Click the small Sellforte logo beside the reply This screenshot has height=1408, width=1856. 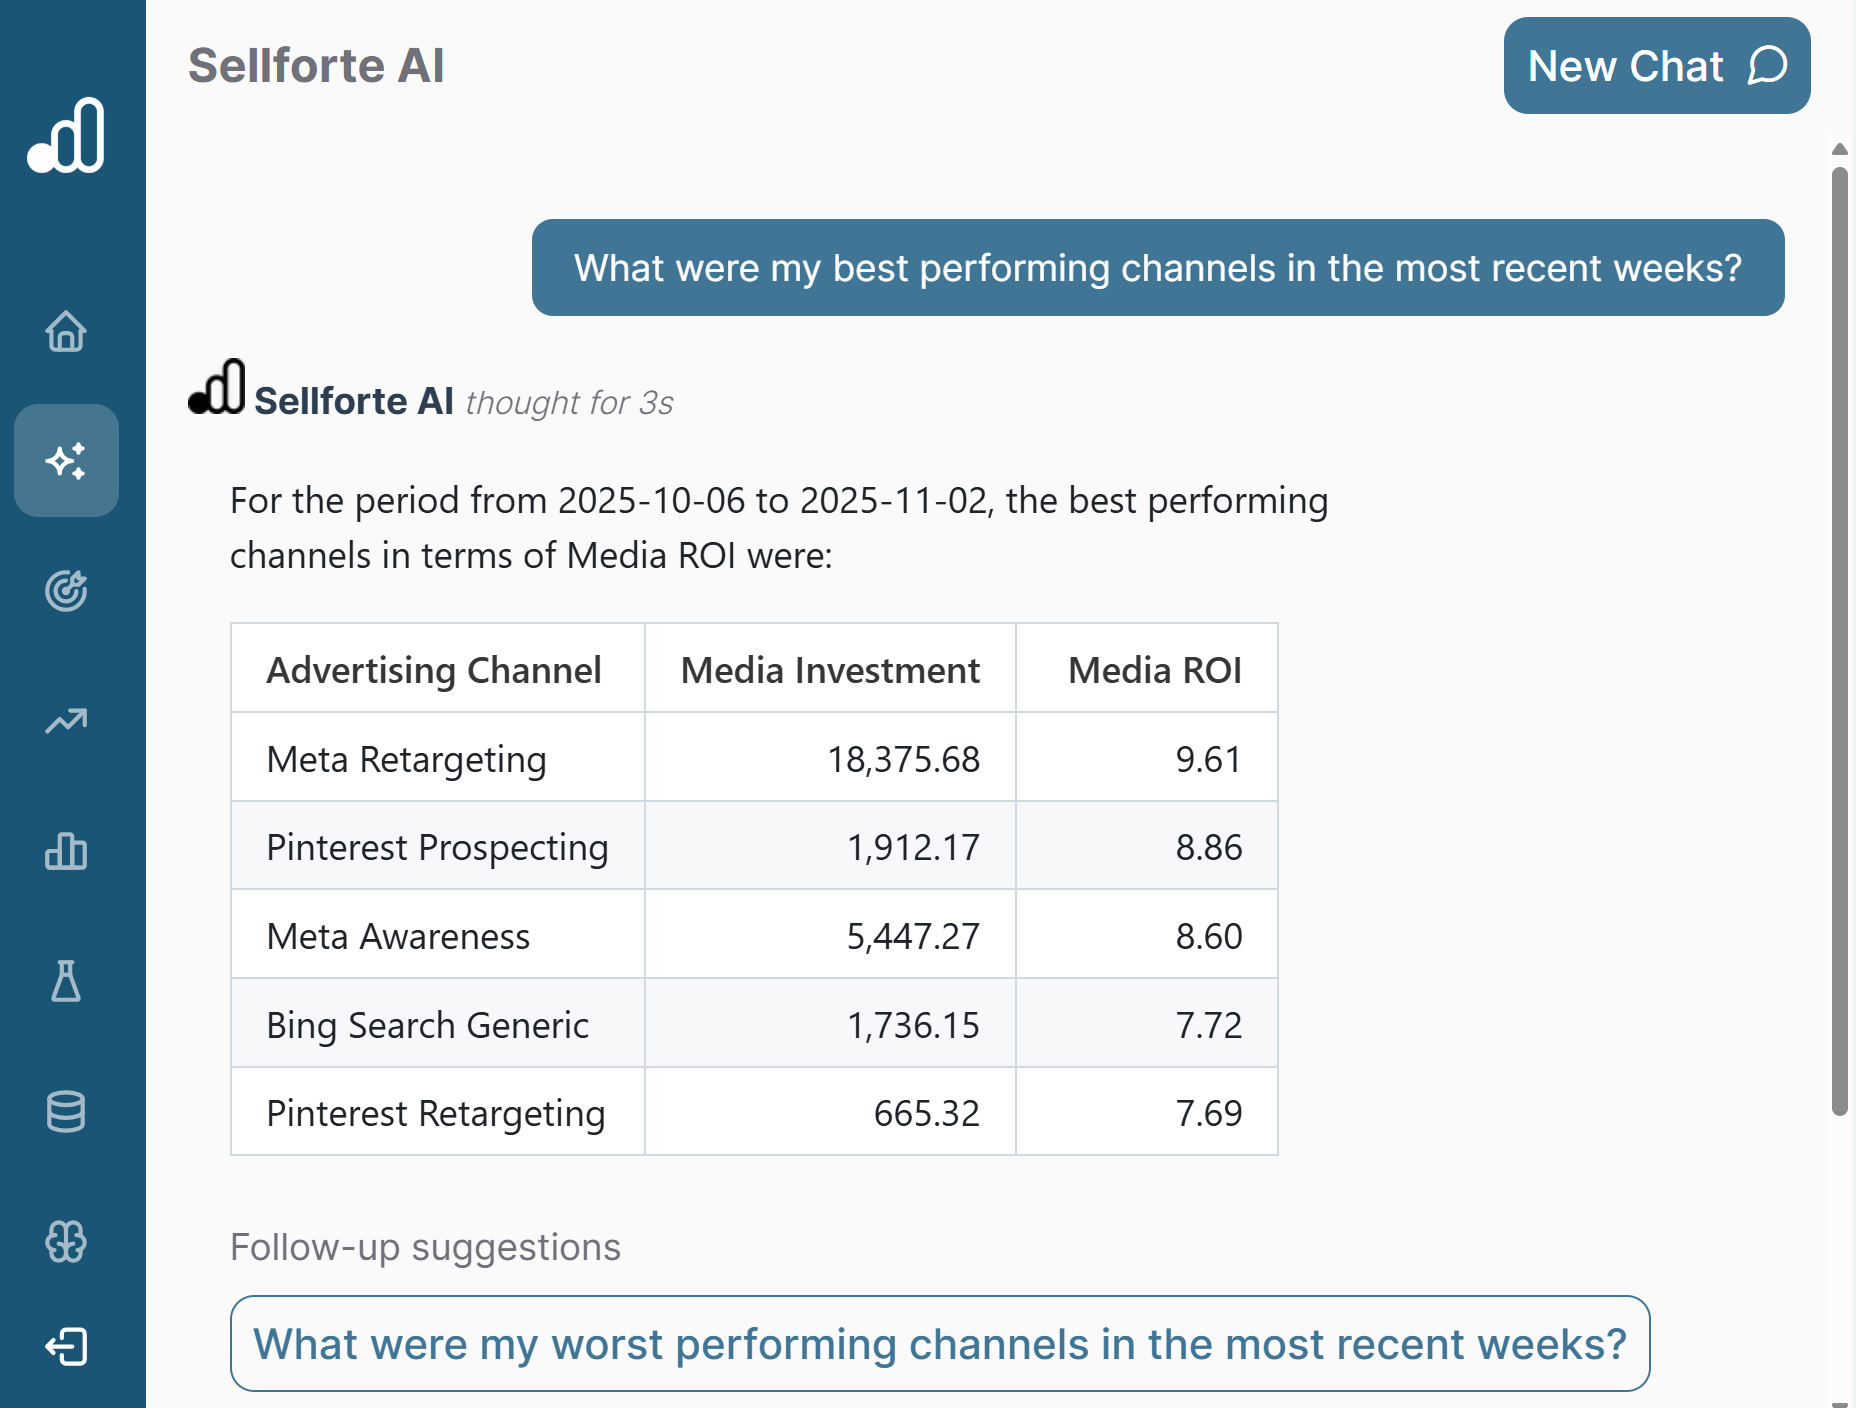(218, 388)
